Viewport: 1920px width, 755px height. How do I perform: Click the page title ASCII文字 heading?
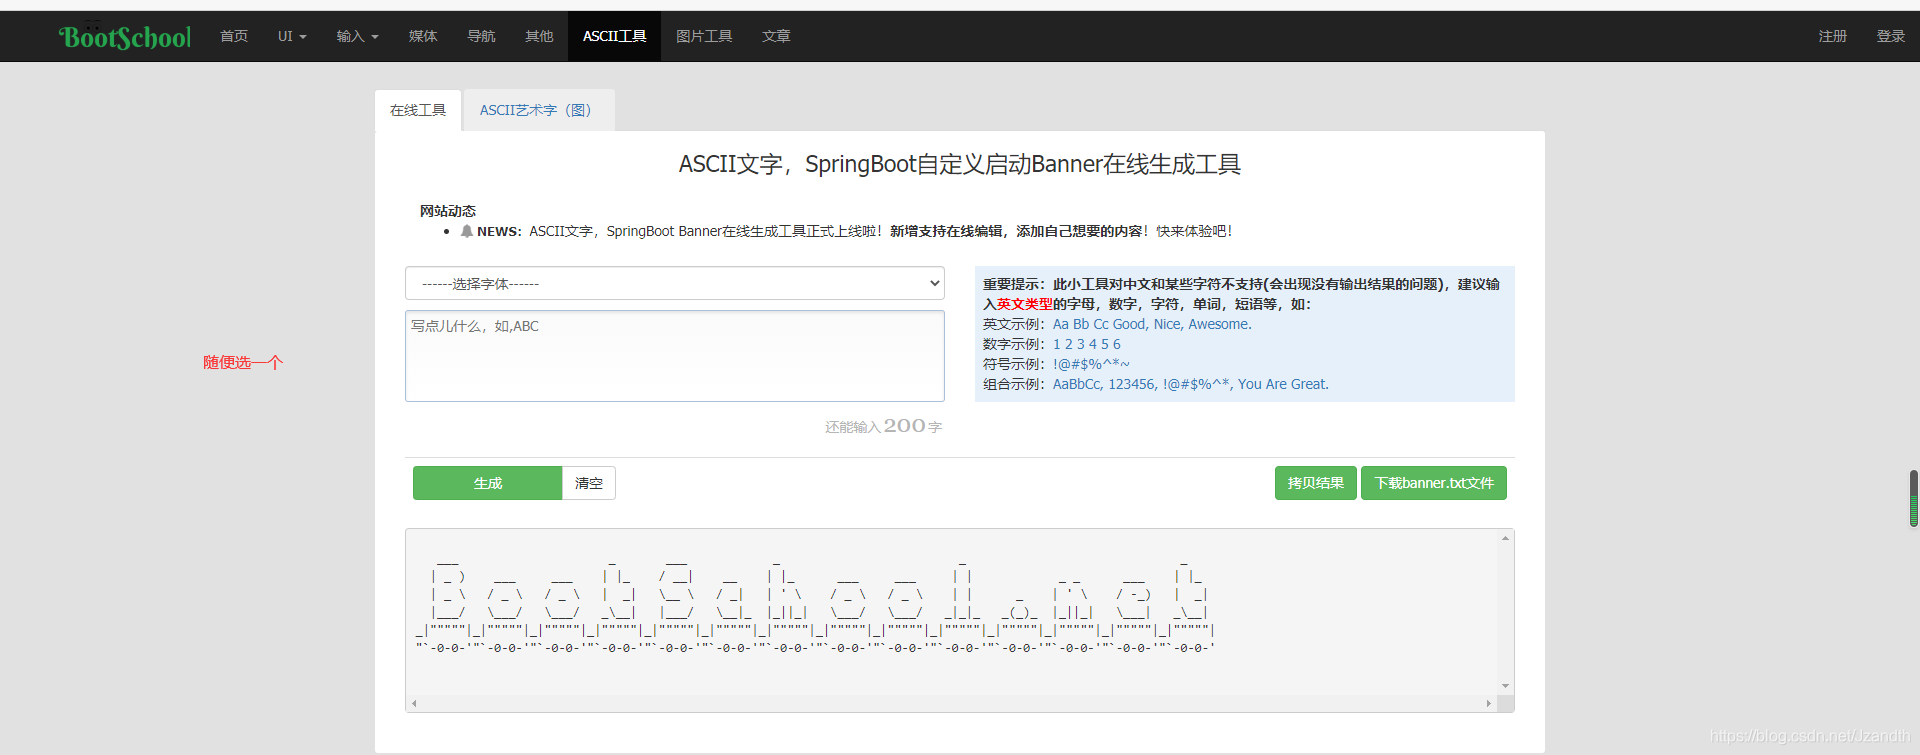[x=960, y=164]
